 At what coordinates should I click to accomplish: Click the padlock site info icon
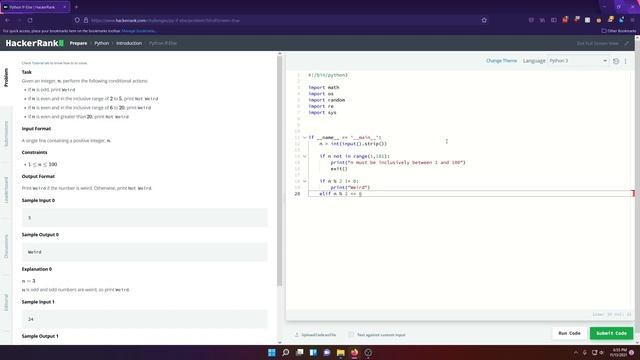(86, 20)
